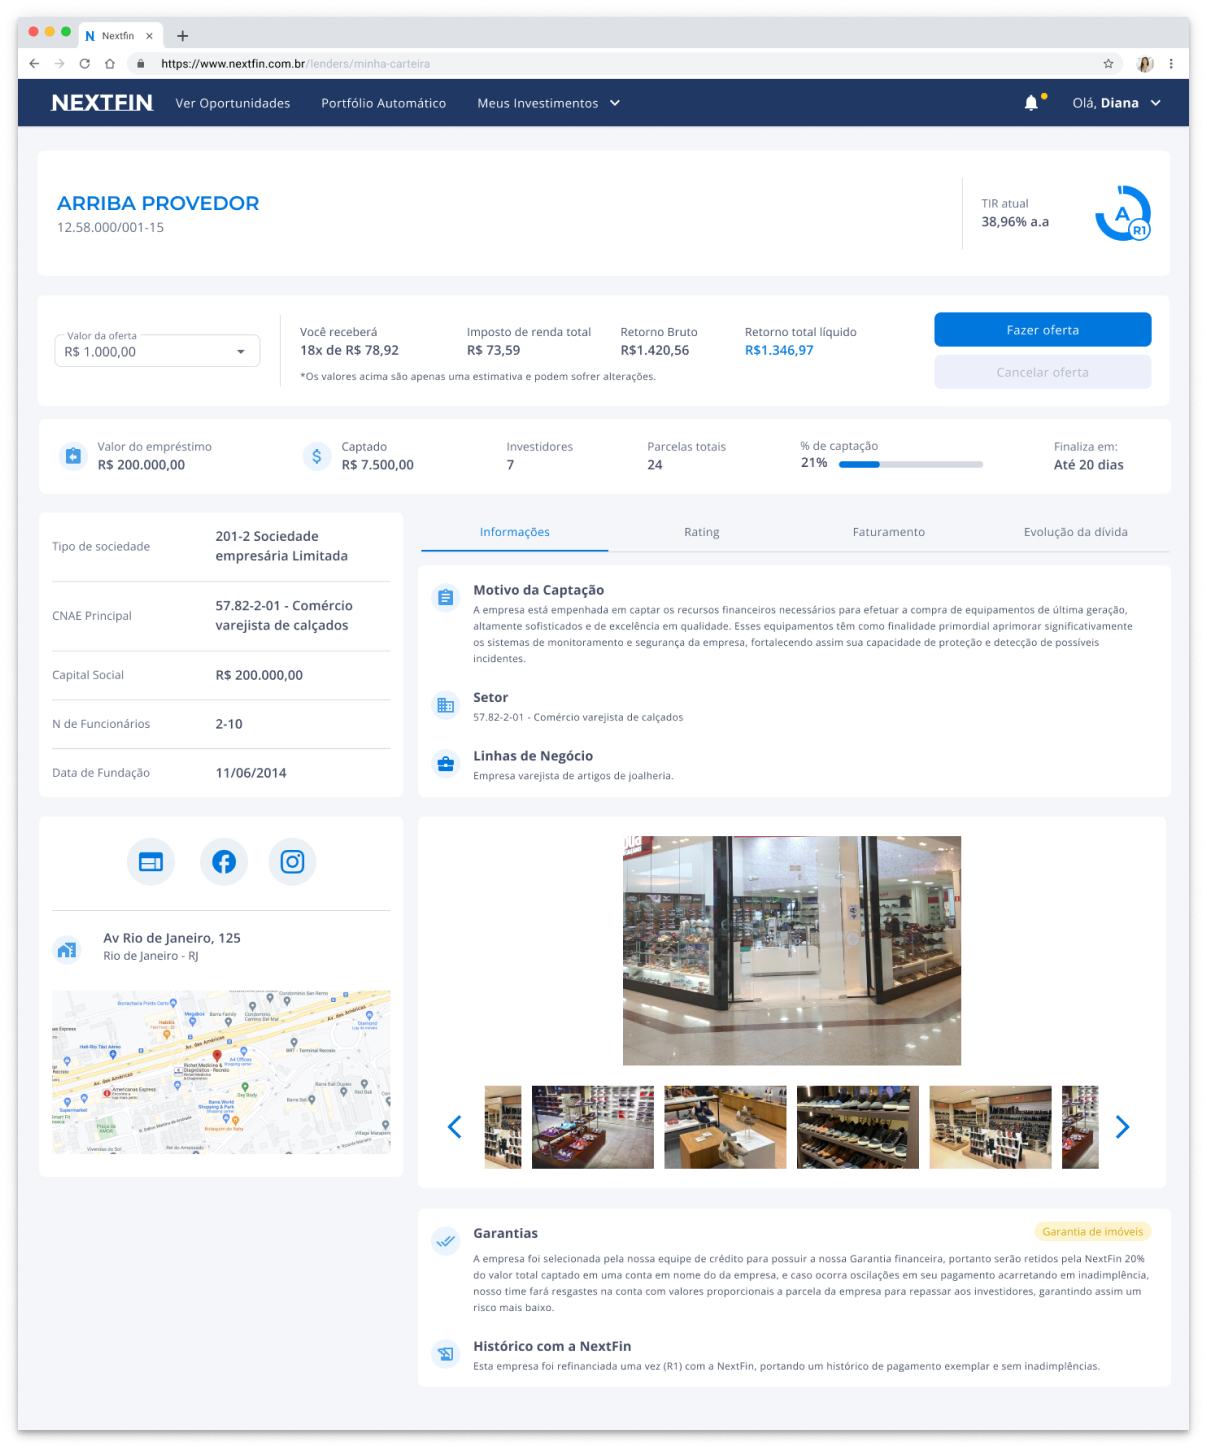
Task: Click the Motivo da Captação clipboard icon
Action: 446,597
